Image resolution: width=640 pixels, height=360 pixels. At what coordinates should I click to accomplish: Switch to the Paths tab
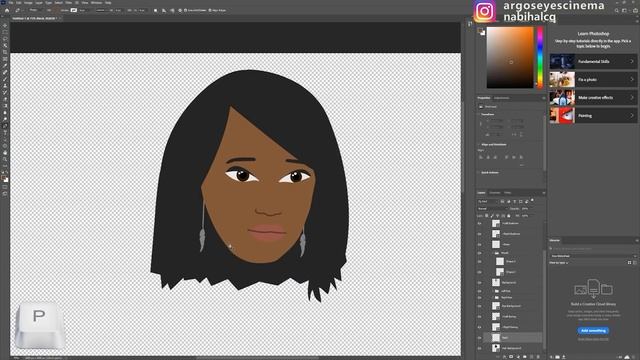507,193
